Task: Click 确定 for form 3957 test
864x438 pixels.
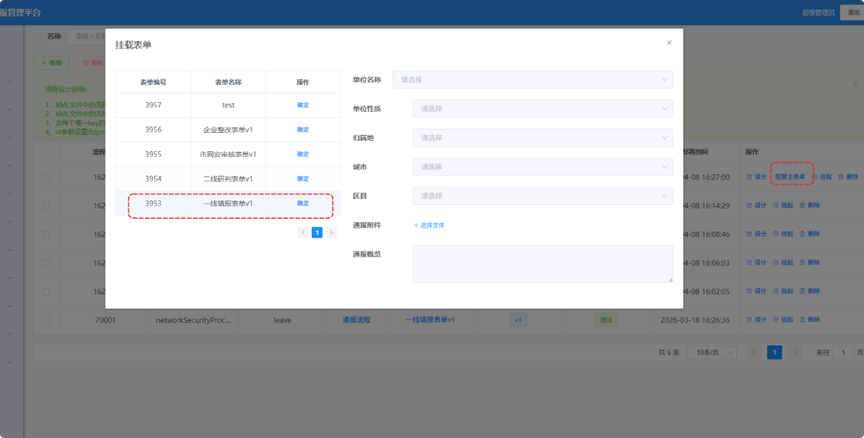Action: click(x=303, y=105)
